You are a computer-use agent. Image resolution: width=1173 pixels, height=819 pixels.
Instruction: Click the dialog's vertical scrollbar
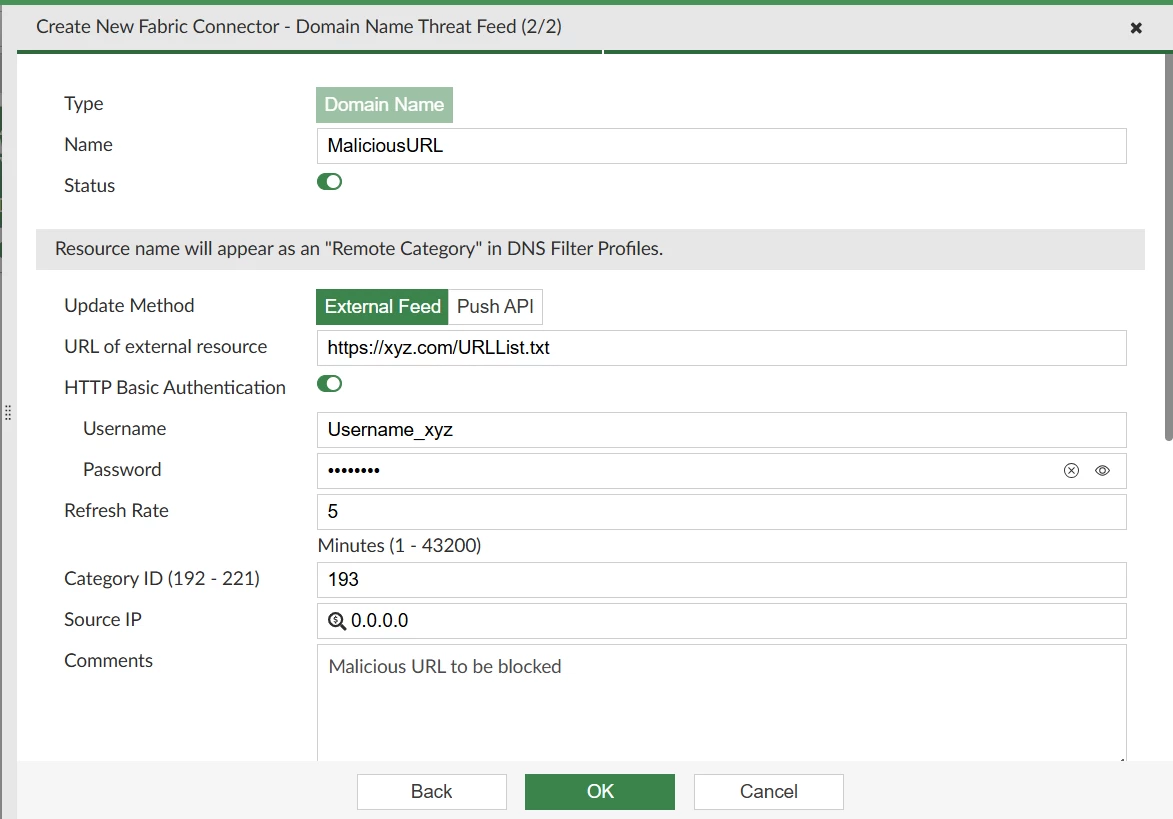coord(1169,247)
